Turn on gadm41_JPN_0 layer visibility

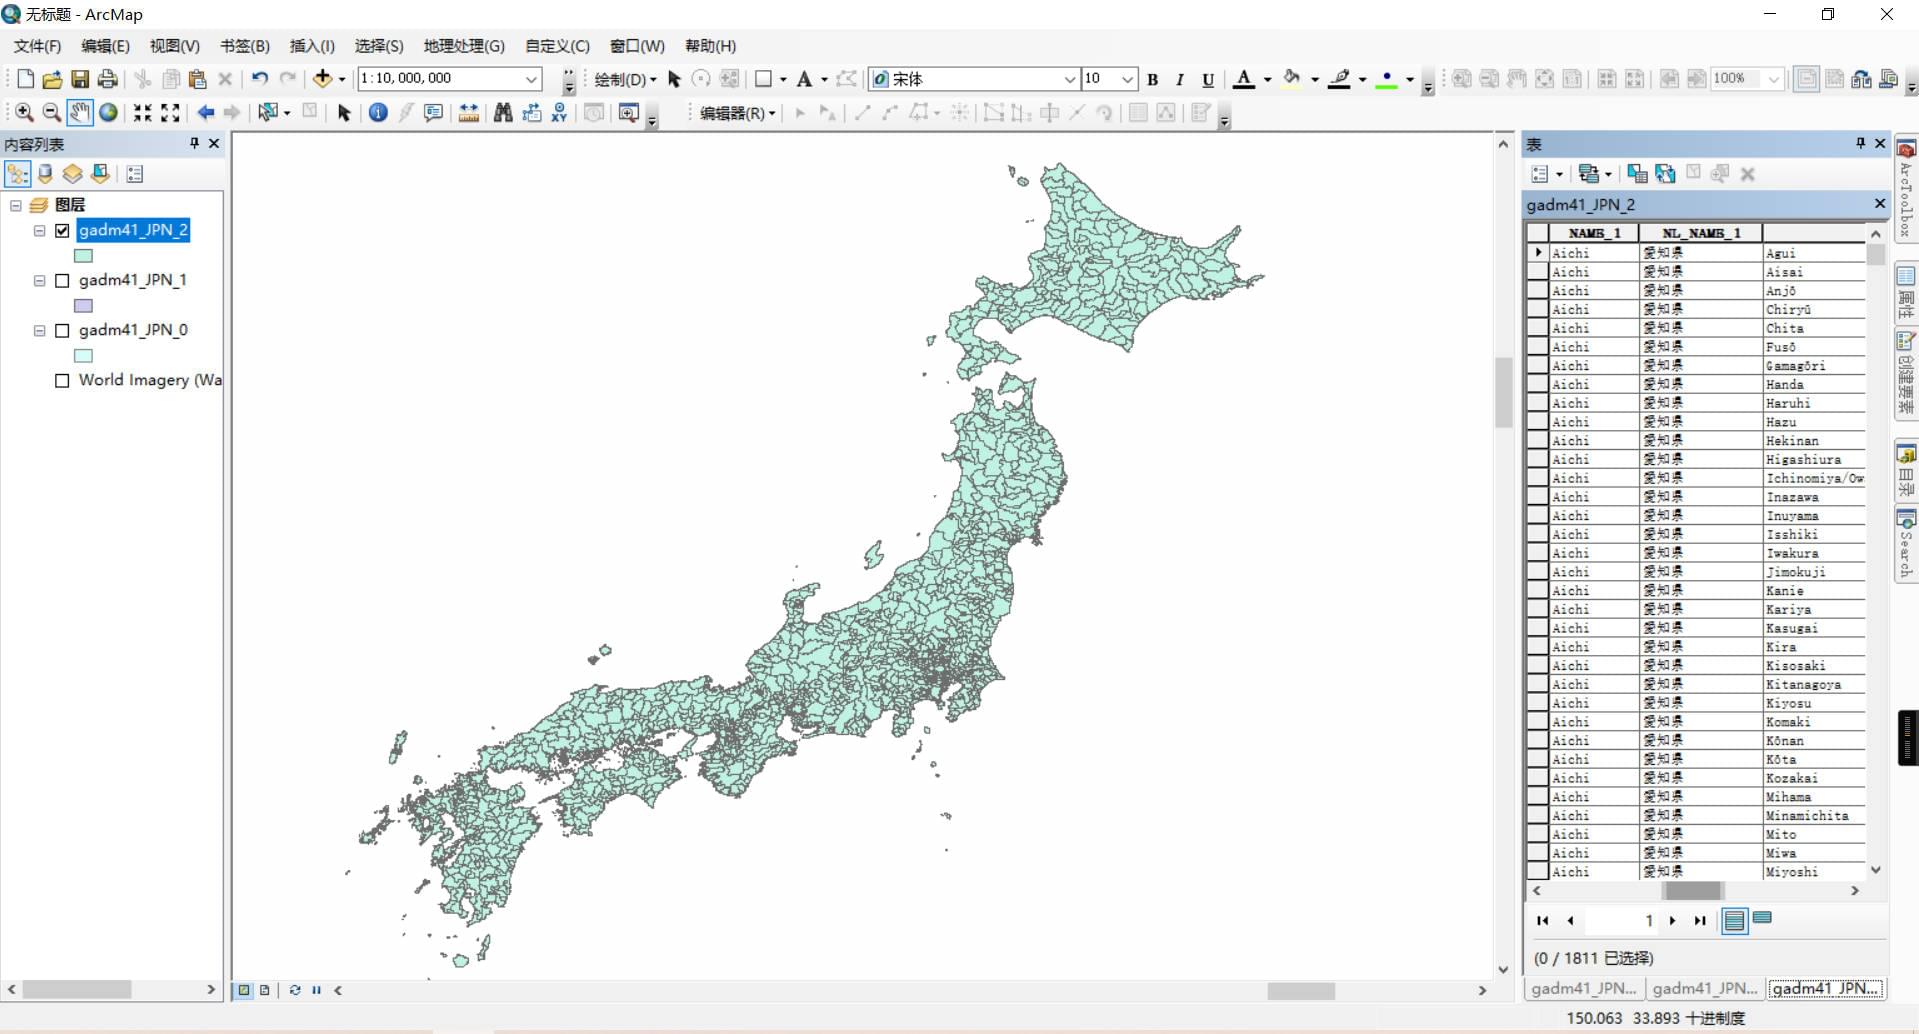62,330
